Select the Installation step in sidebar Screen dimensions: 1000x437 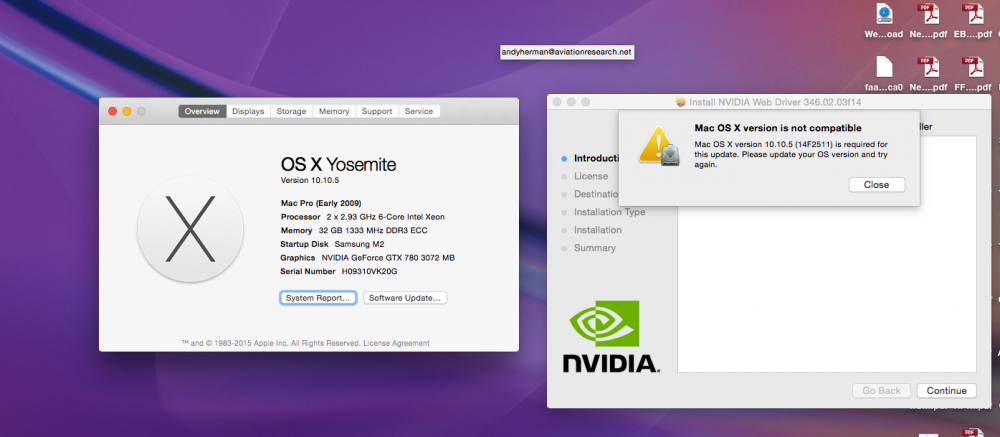click(598, 230)
